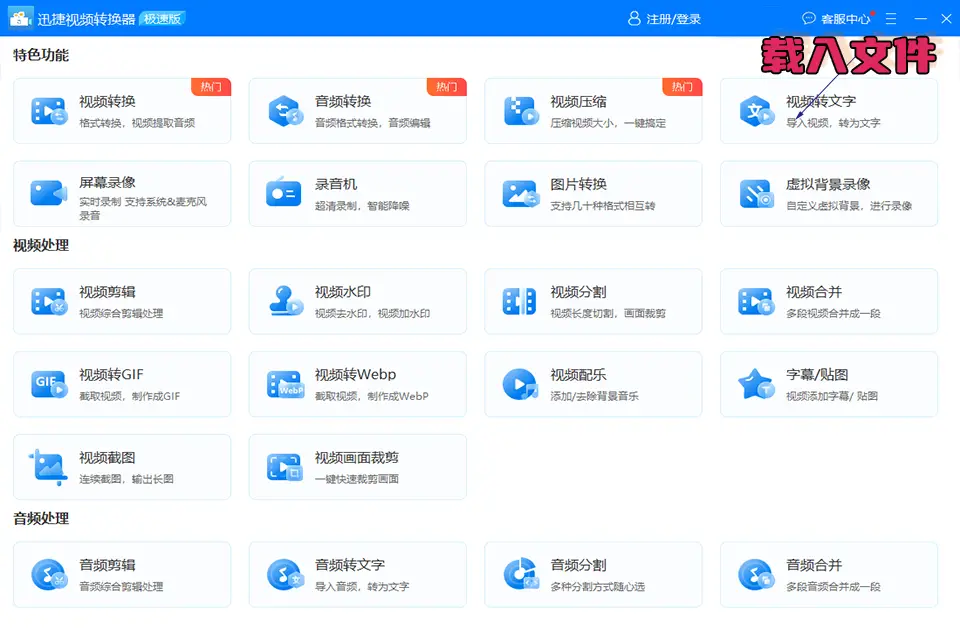Click the app logo in title bar
Image resolution: width=960 pixels, height=640 pixels.
coord(20,18)
